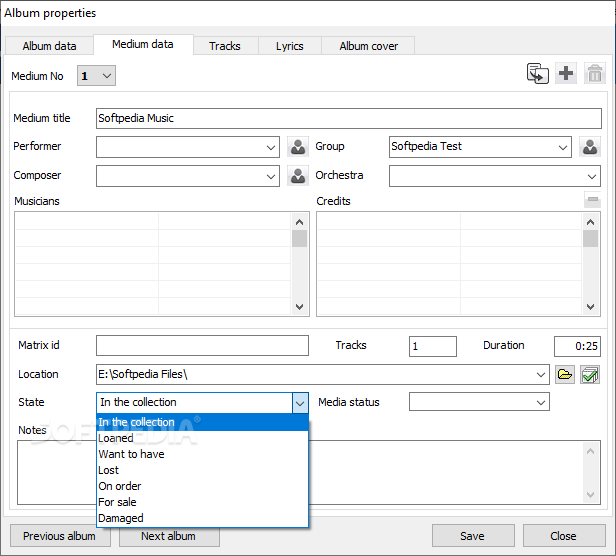Open person editor next to Performer
This screenshot has width=616, height=556.
tap(298, 147)
